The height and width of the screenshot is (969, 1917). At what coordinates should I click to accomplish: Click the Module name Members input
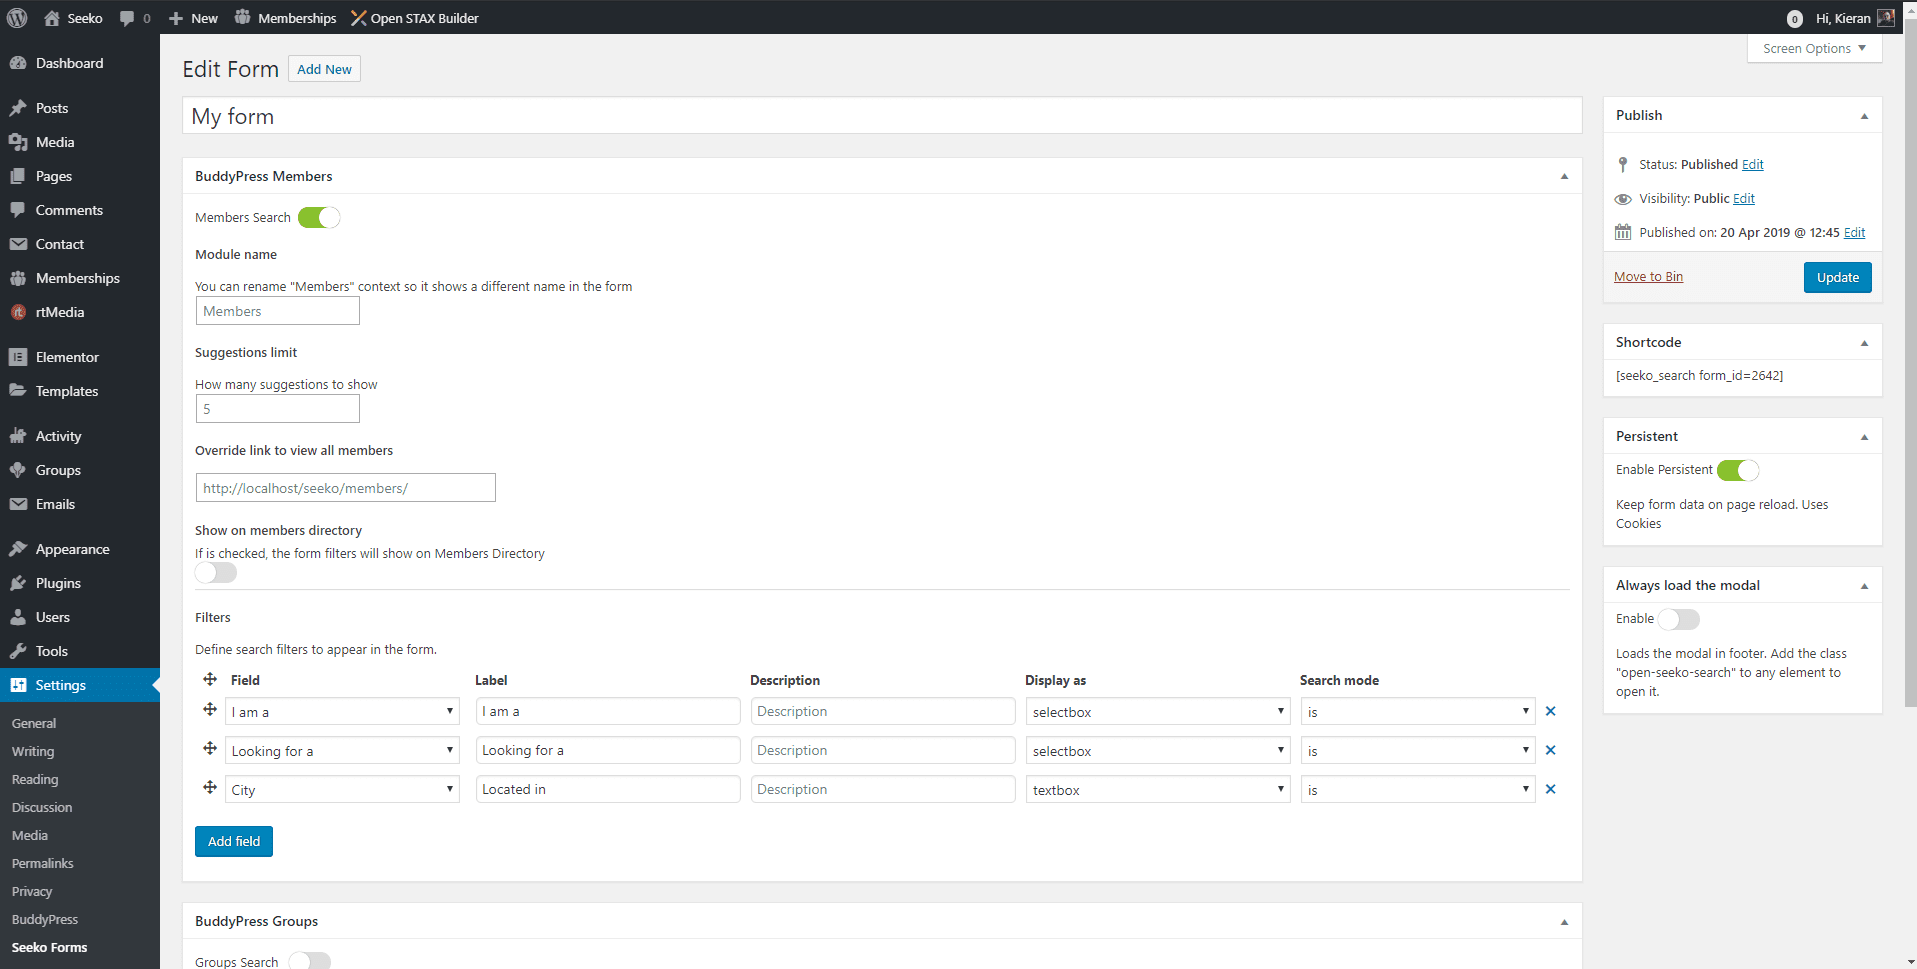point(278,311)
